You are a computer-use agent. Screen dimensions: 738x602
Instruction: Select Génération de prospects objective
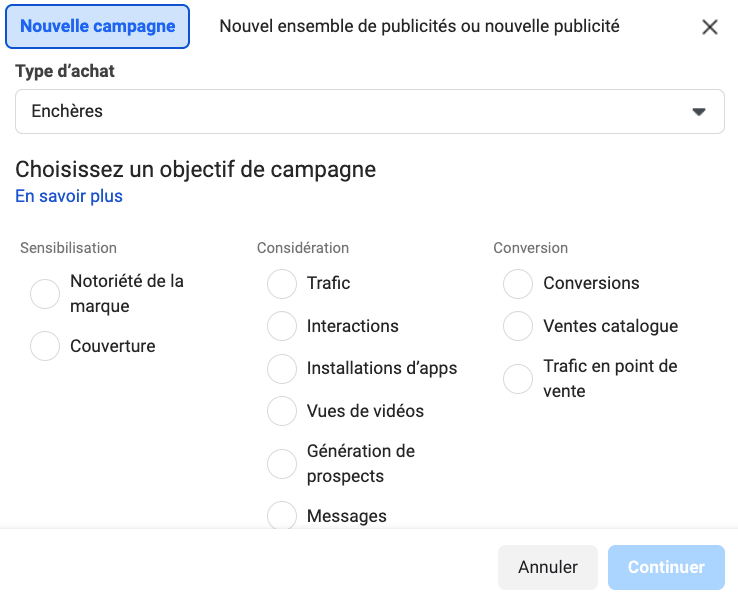click(x=282, y=463)
